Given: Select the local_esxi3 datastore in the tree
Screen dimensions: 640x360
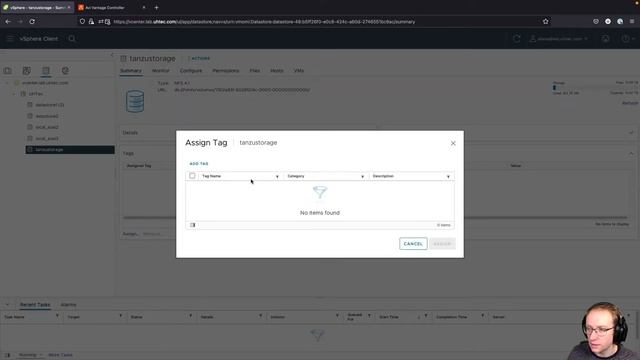Looking at the screenshot, I should [x=47, y=138].
